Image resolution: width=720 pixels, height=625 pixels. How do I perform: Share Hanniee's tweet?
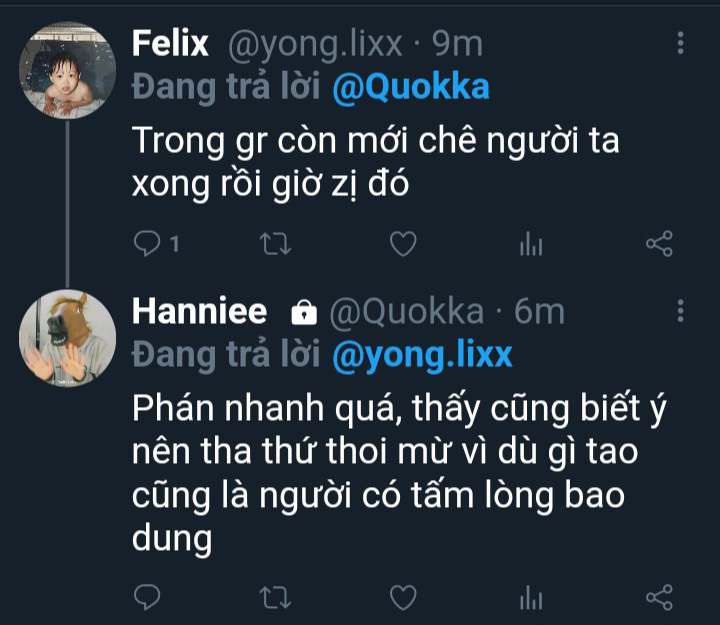pyautogui.click(x=659, y=598)
